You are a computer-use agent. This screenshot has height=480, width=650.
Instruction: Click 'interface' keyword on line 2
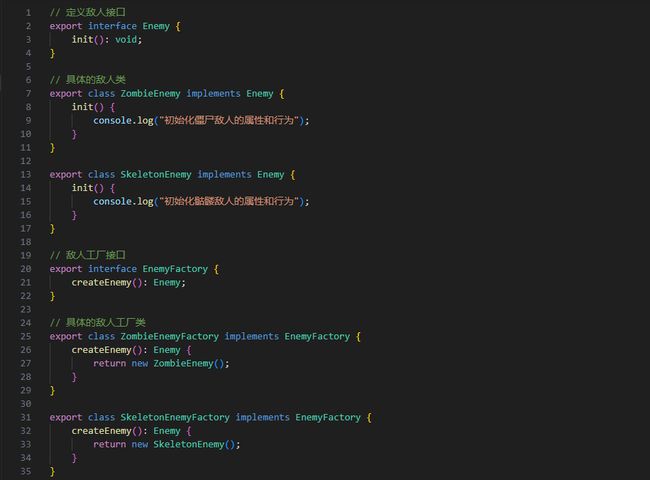pyautogui.click(x=112, y=26)
